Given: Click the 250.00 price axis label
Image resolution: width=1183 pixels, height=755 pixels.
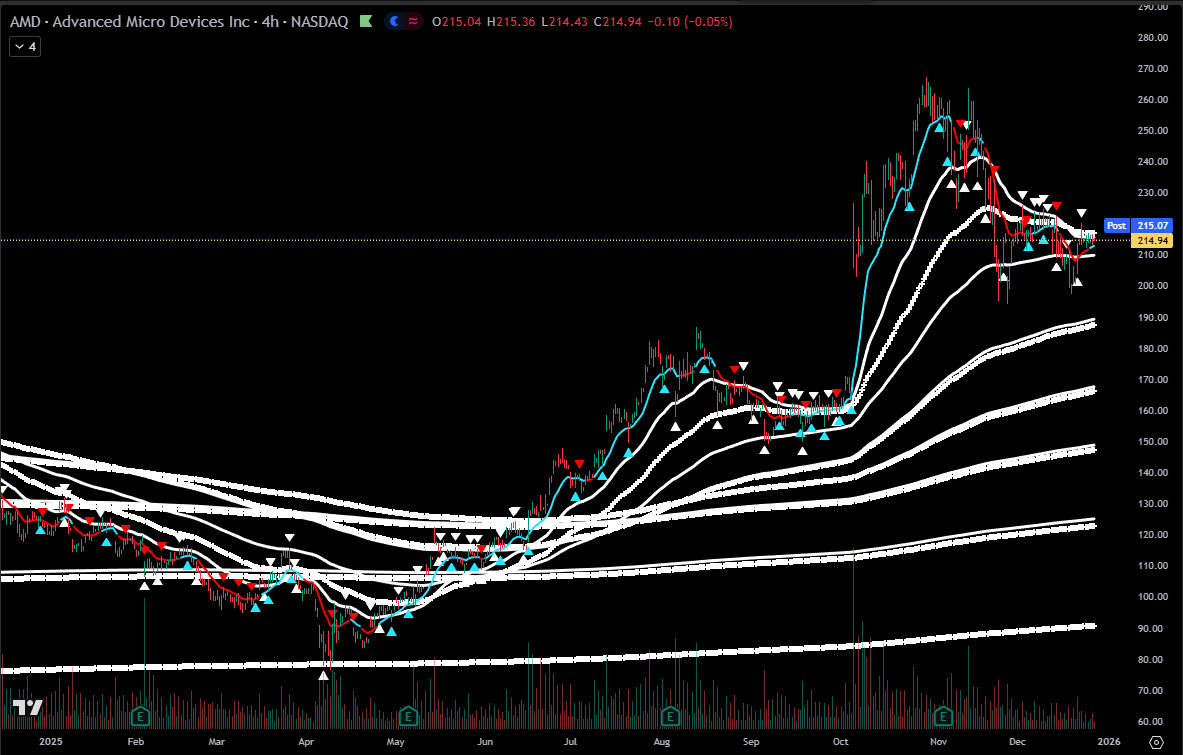Looking at the screenshot, I should [x=1152, y=130].
